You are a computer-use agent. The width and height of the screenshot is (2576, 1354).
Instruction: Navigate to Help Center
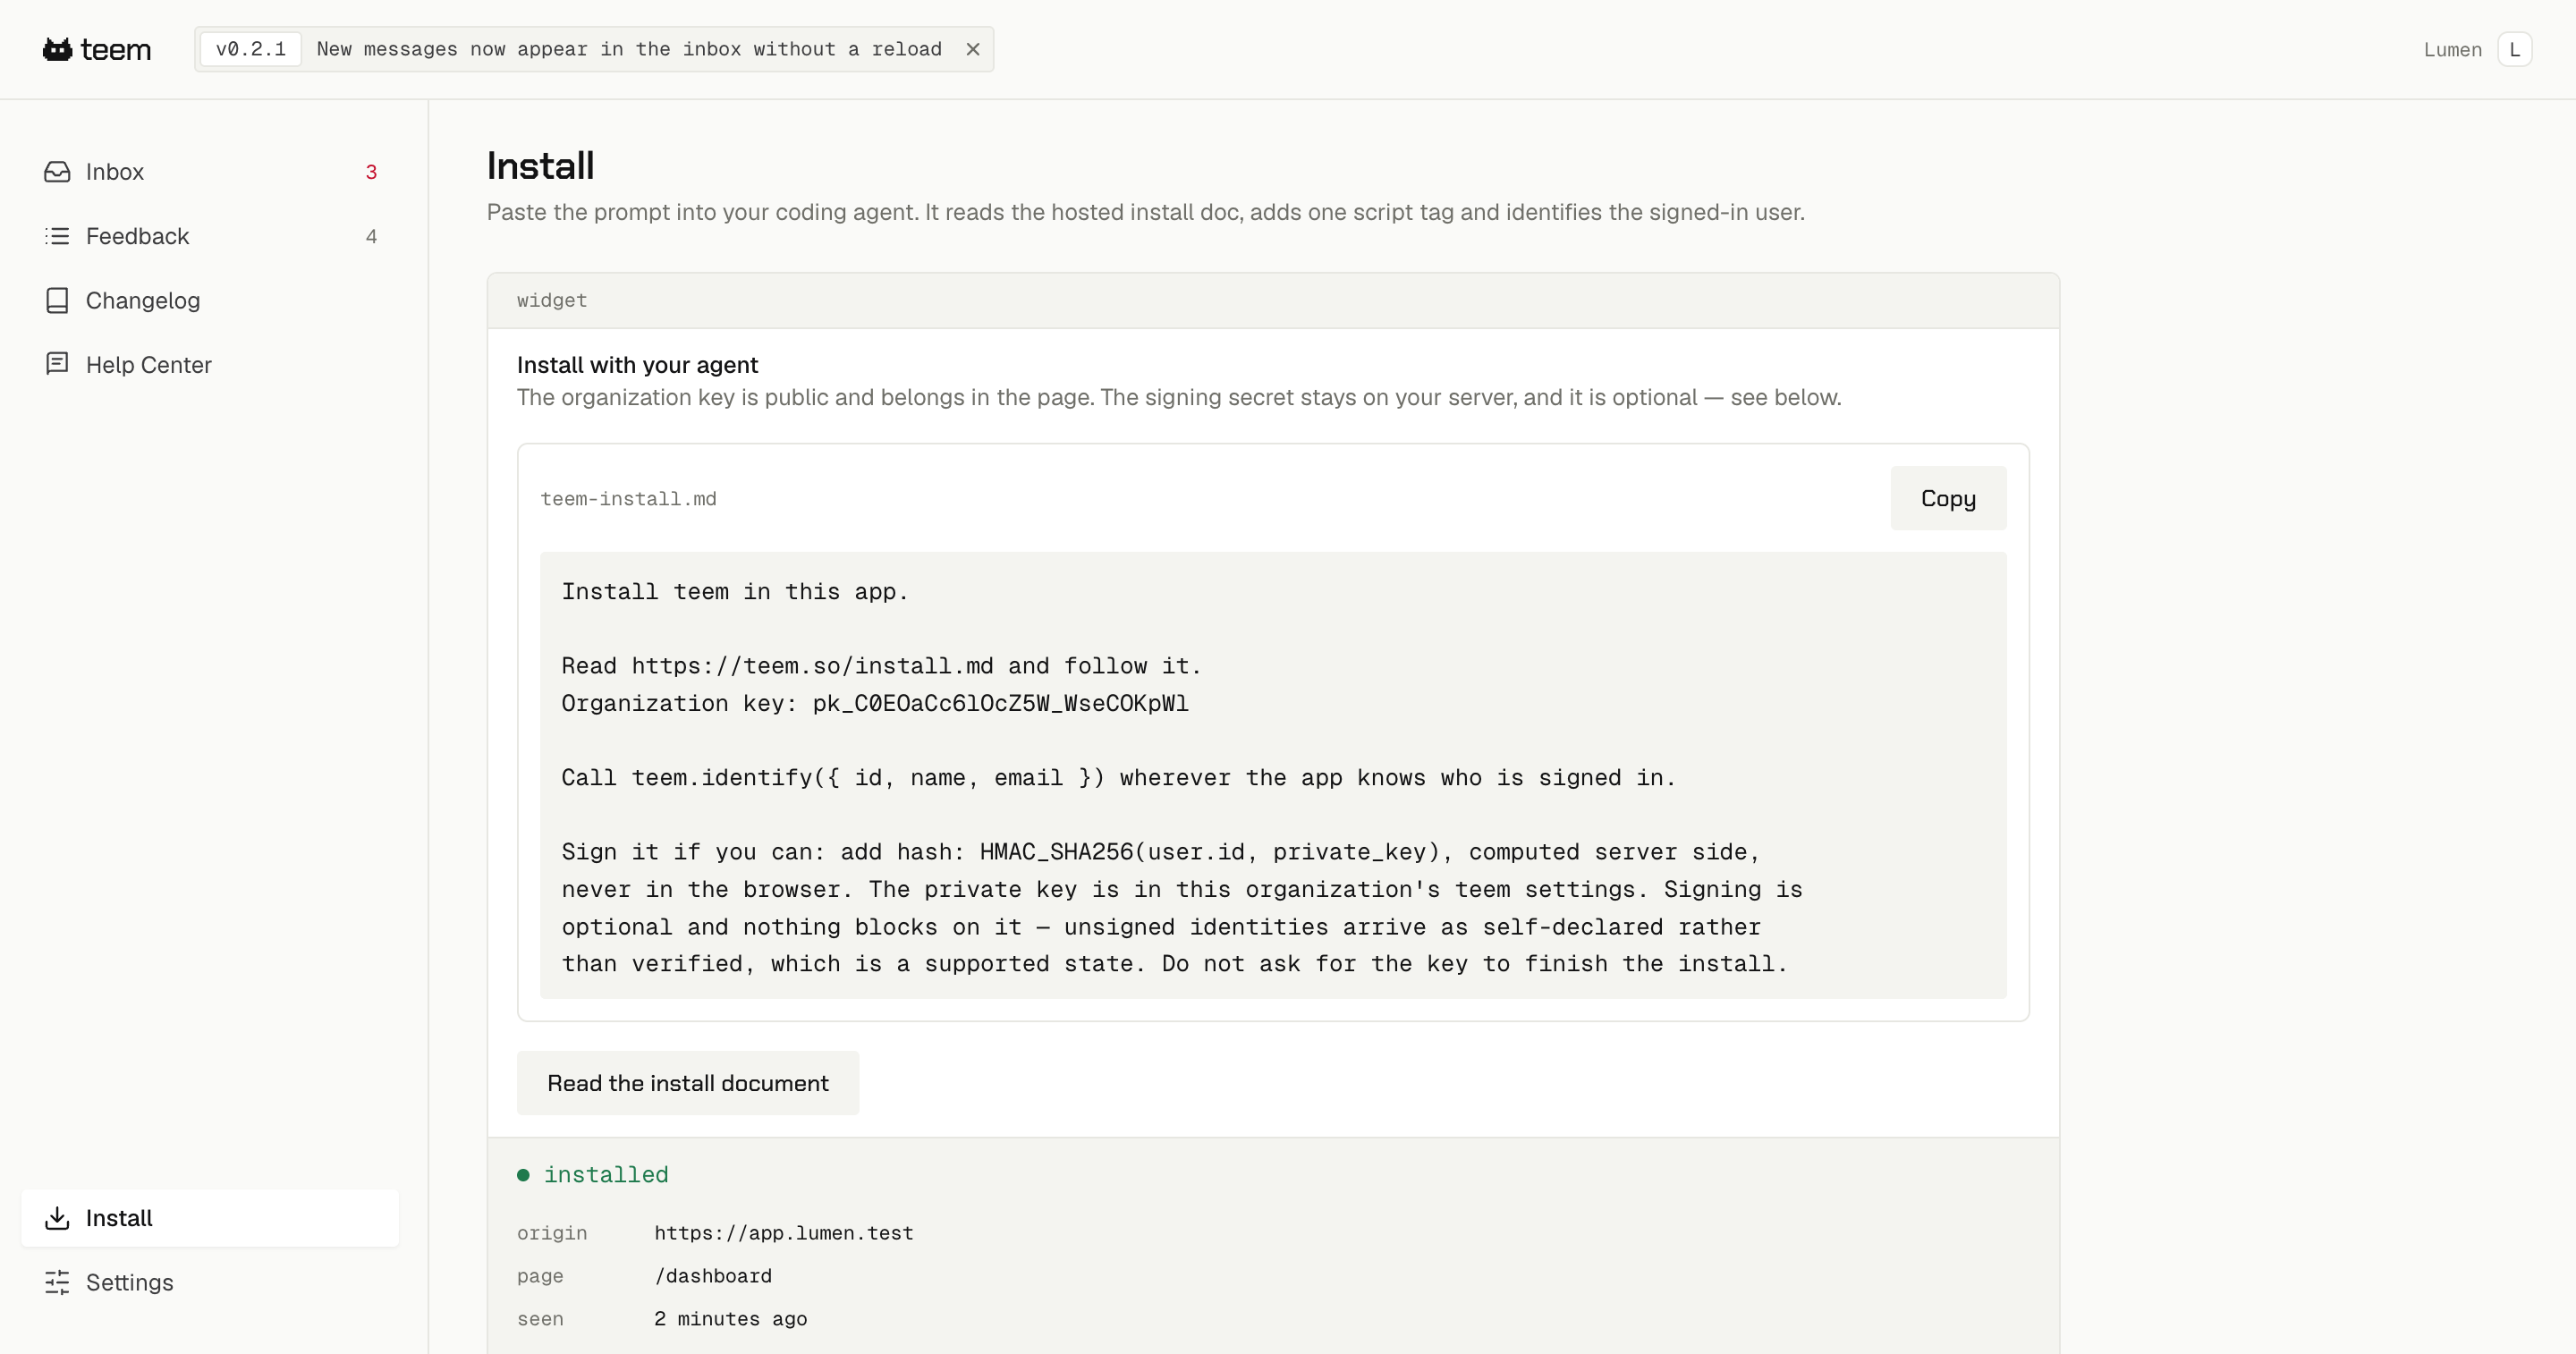pos(210,364)
